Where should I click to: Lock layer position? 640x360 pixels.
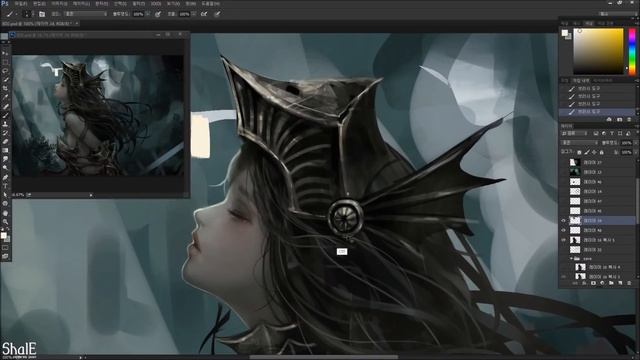pyautogui.click(x=594, y=152)
